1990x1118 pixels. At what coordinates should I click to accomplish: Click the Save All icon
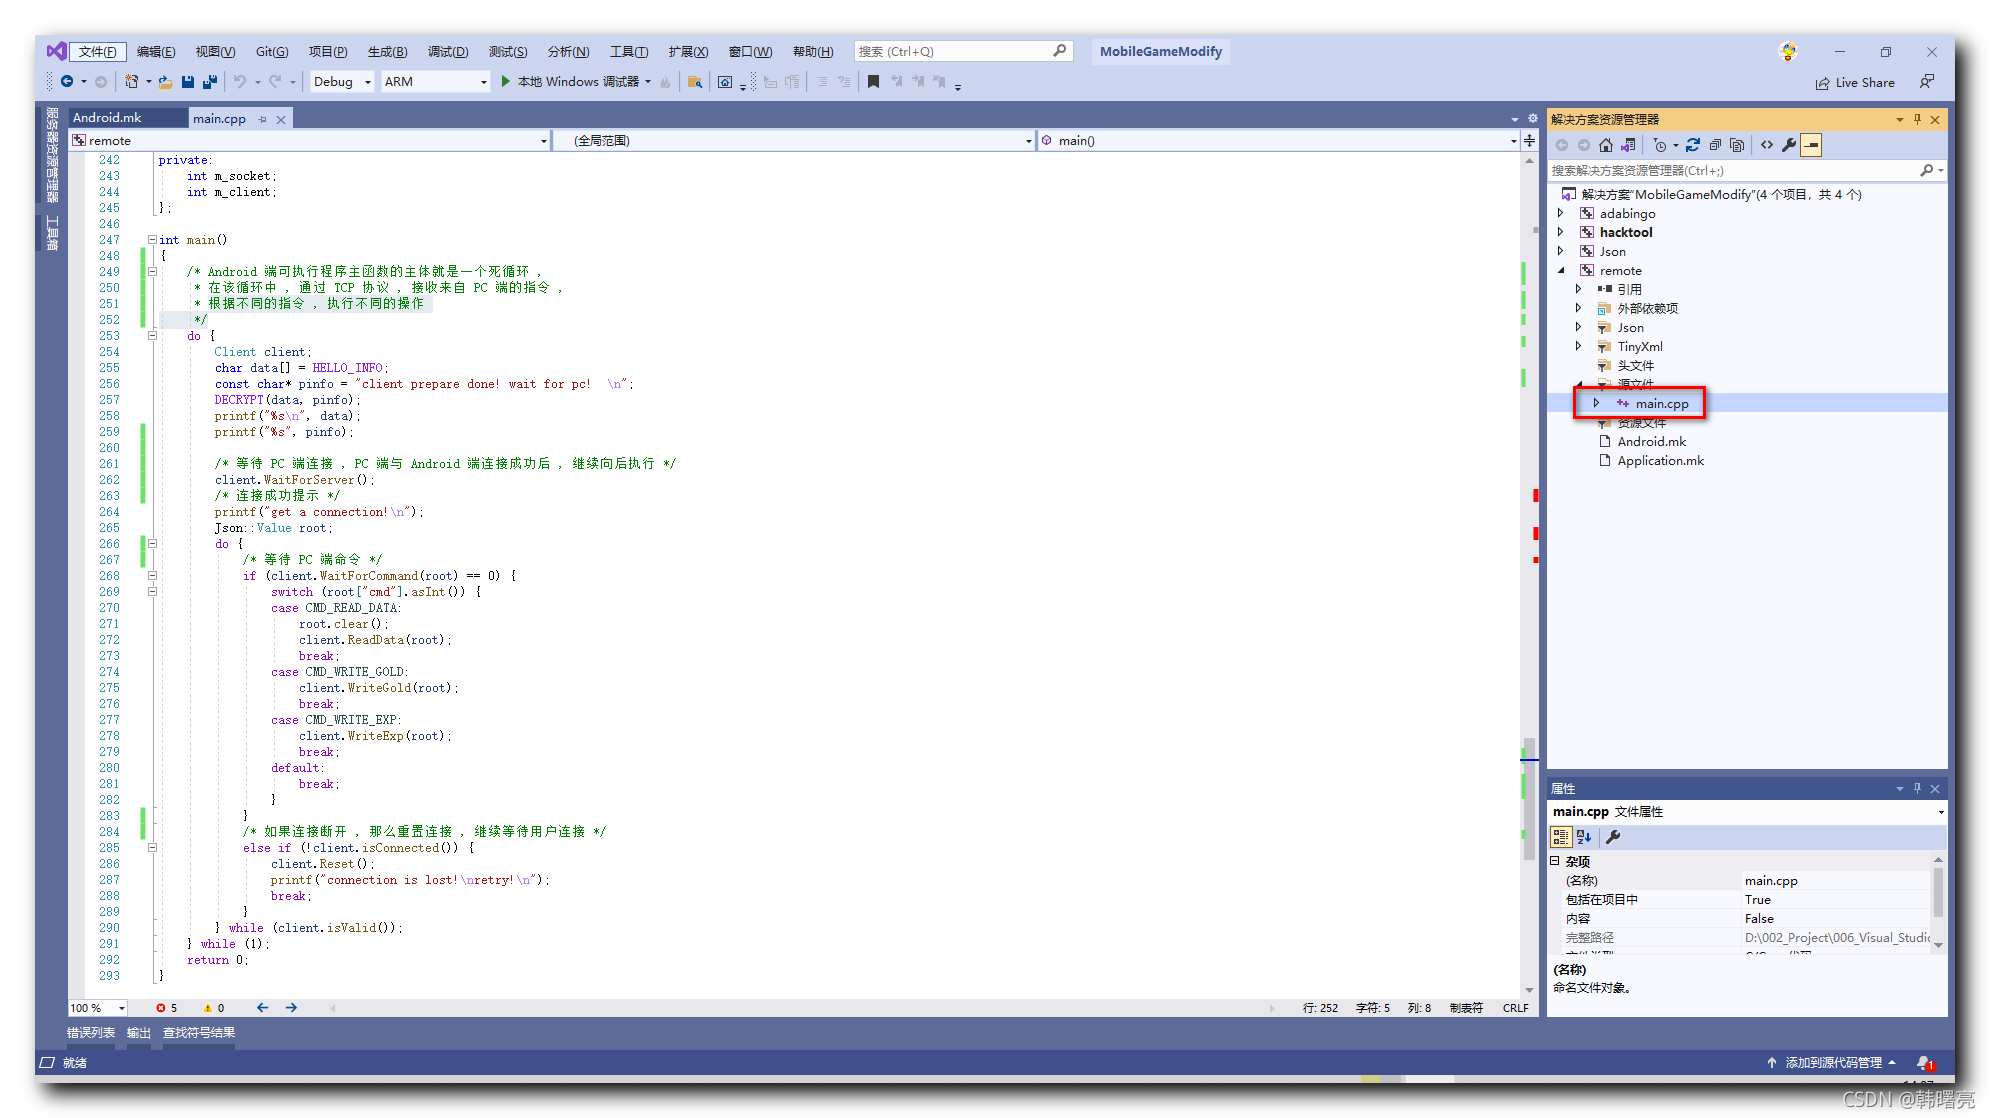tap(210, 81)
